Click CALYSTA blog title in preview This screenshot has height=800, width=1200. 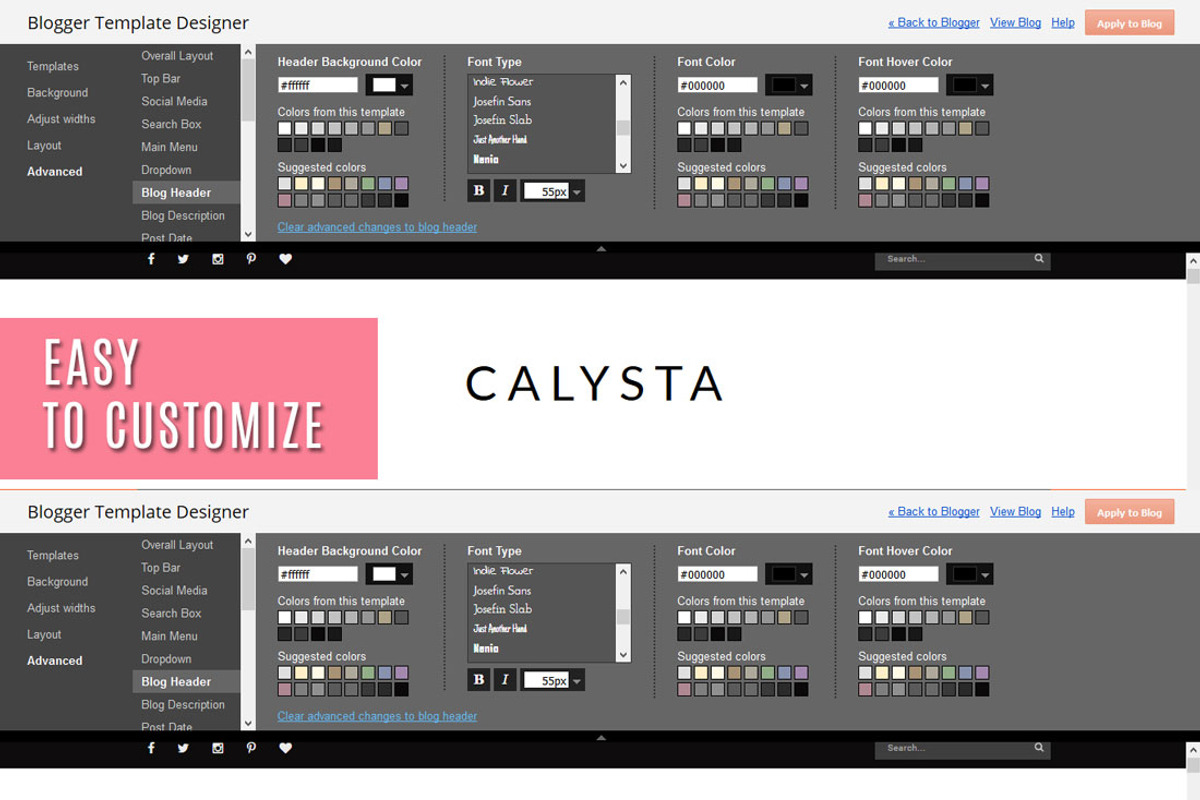[x=594, y=384]
